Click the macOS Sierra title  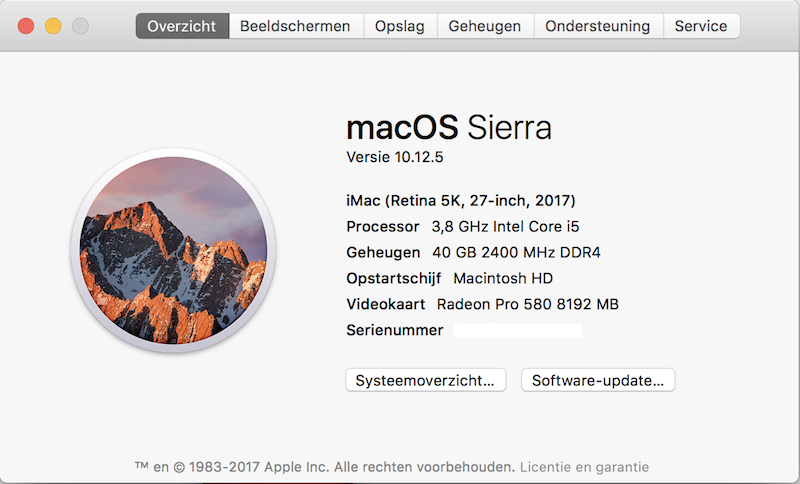pos(448,128)
